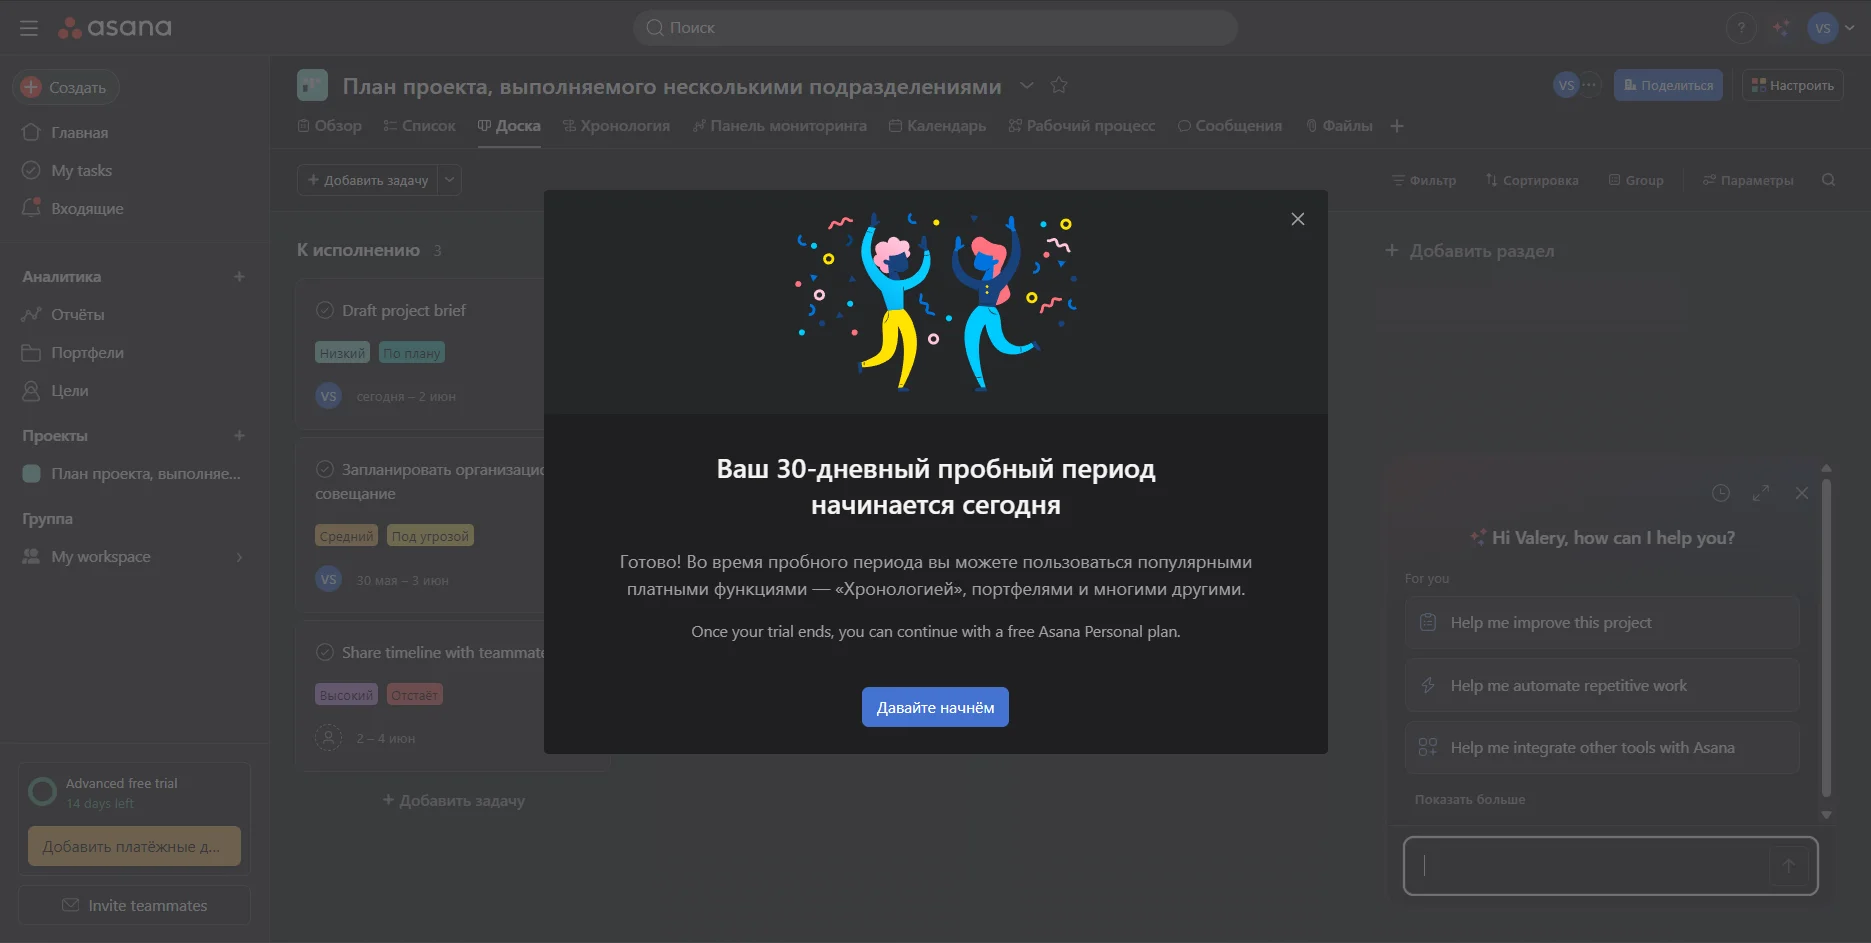Open Отчёты in sidebar

[x=77, y=314]
